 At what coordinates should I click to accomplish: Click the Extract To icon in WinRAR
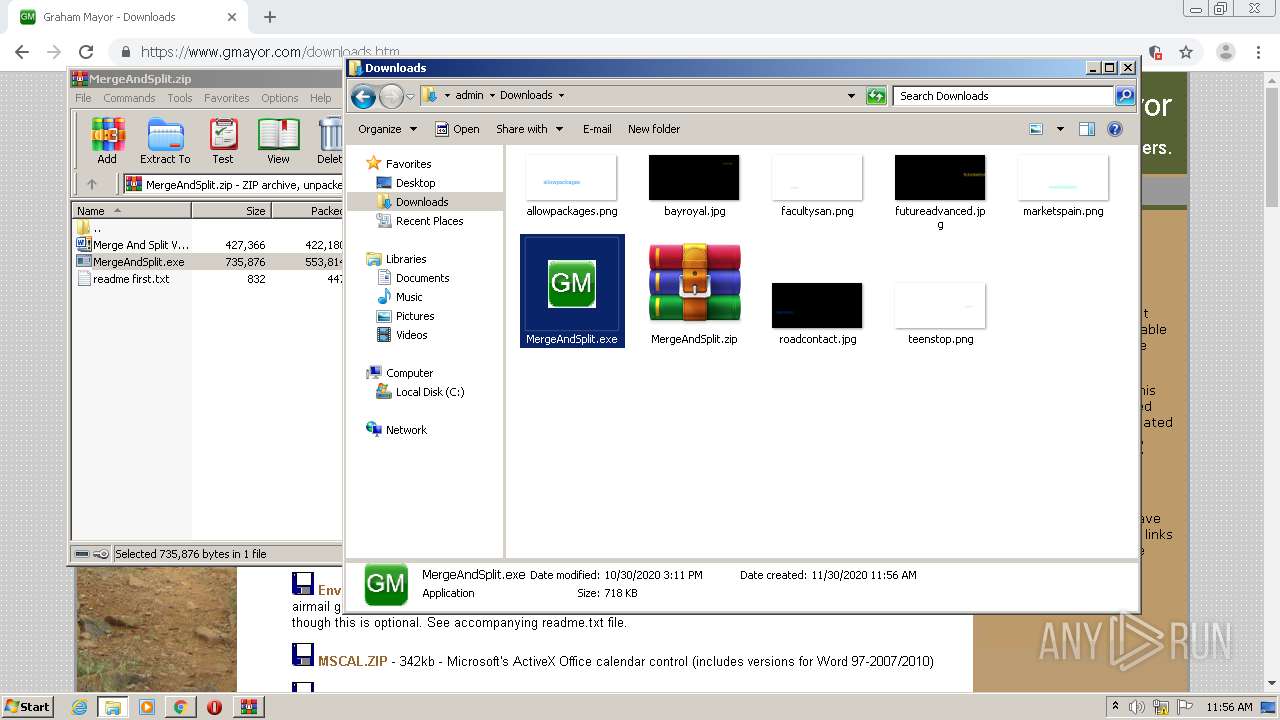point(165,140)
